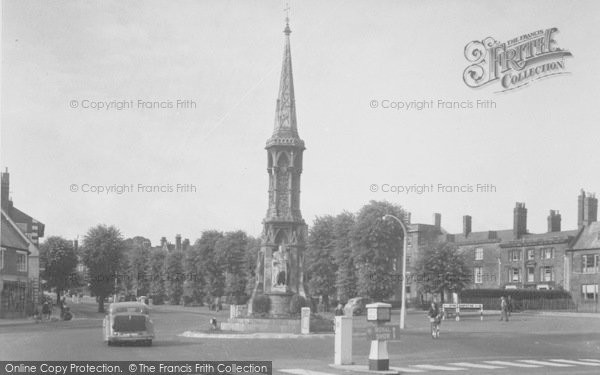600x375 pixels.
Task: Click the vintage car on the road
Action: (x=128, y=324)
